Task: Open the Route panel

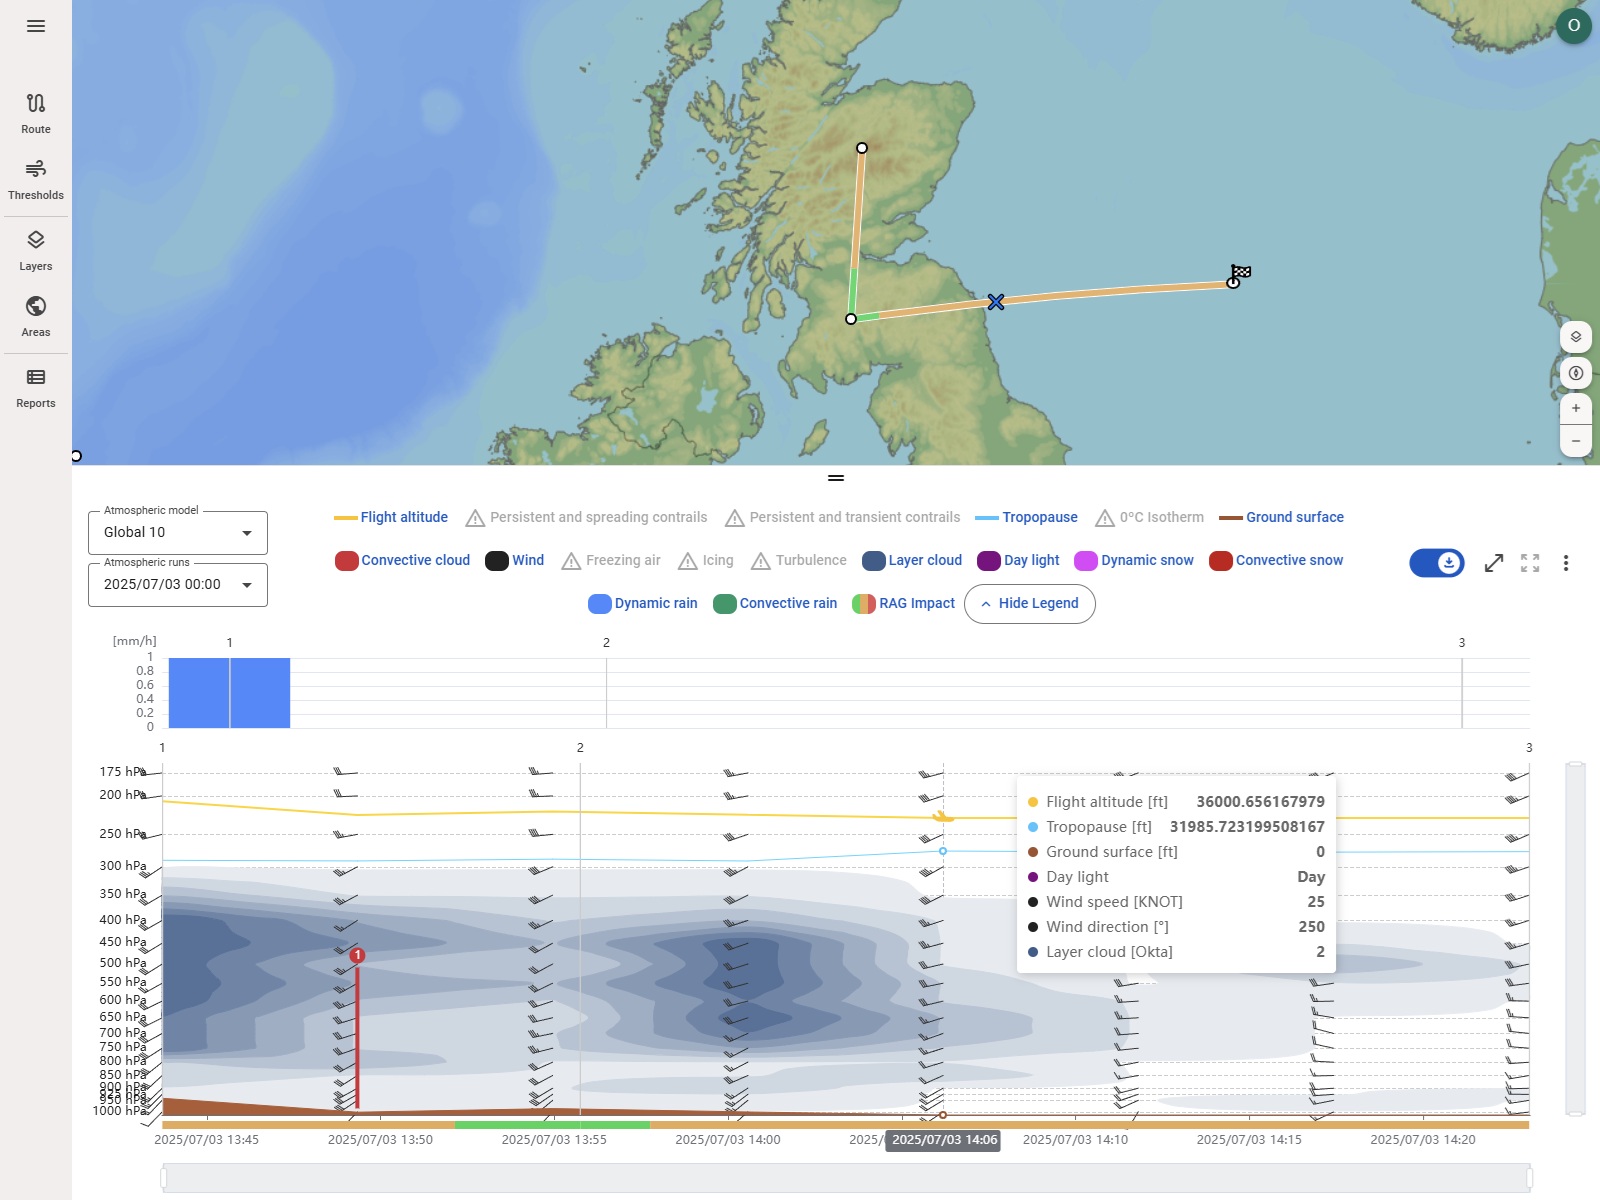Action: (x=36, y=113)
